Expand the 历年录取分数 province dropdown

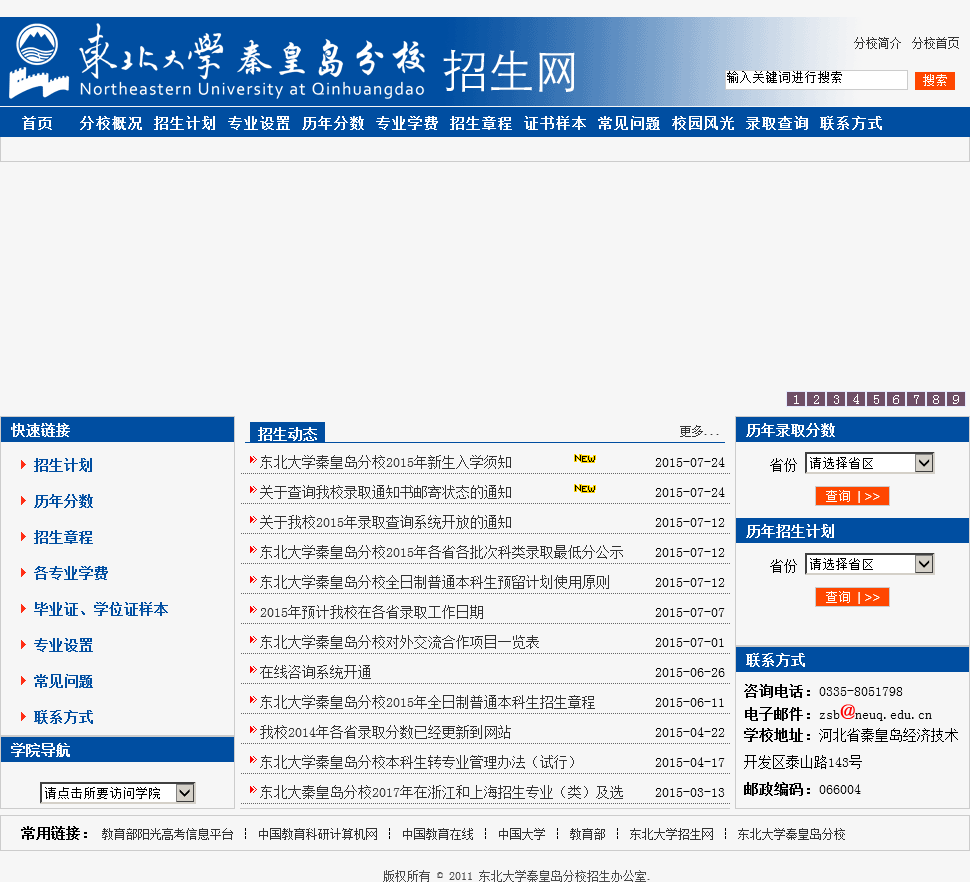[x=869, y=463]
